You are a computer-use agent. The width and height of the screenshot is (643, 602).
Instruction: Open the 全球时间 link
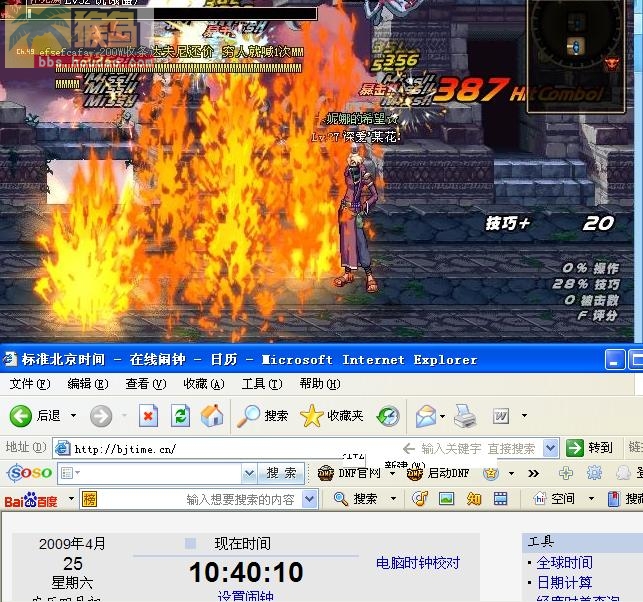[x=564, y=563]
